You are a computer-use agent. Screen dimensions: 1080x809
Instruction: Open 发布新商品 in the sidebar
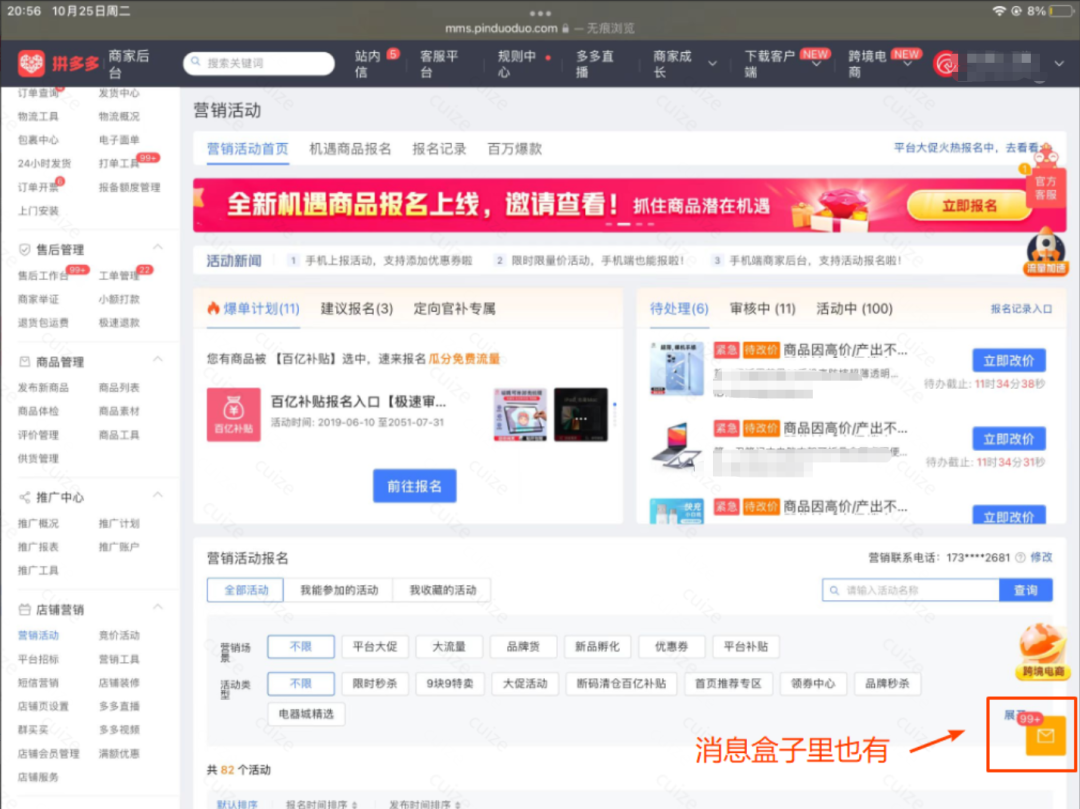(x=43, y=388)
